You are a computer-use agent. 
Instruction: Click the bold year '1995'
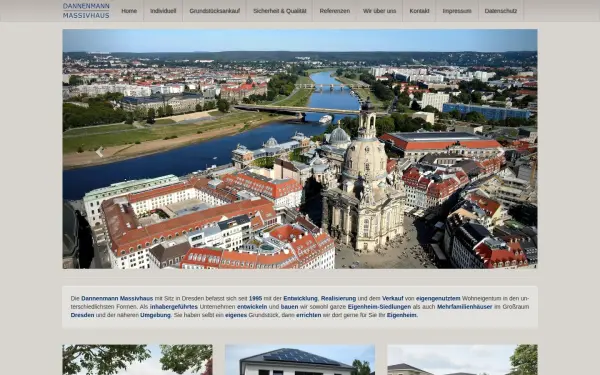tap(256, 298)
